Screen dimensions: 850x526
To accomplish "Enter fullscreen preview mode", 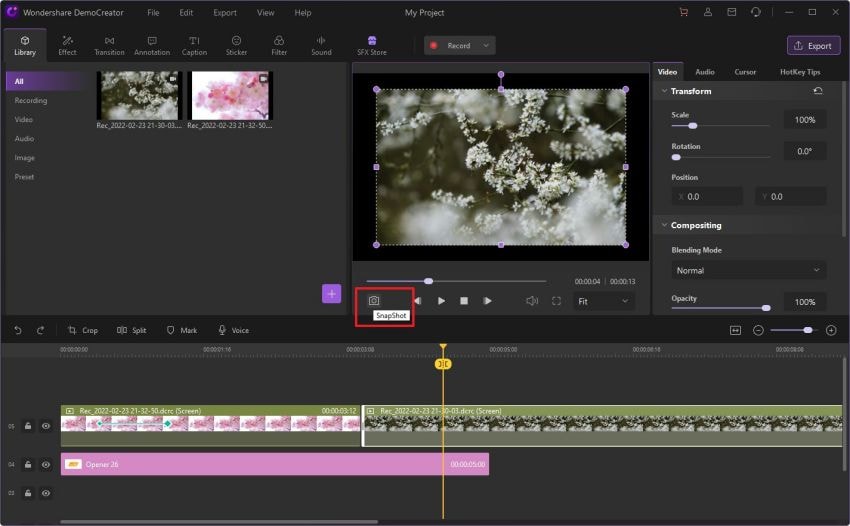I will [556, 301].
